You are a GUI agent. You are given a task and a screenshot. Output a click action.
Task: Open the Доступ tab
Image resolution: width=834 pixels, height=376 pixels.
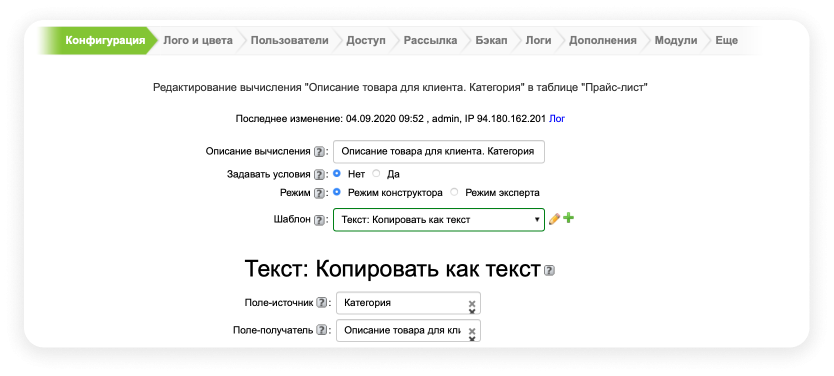[366, 40]
